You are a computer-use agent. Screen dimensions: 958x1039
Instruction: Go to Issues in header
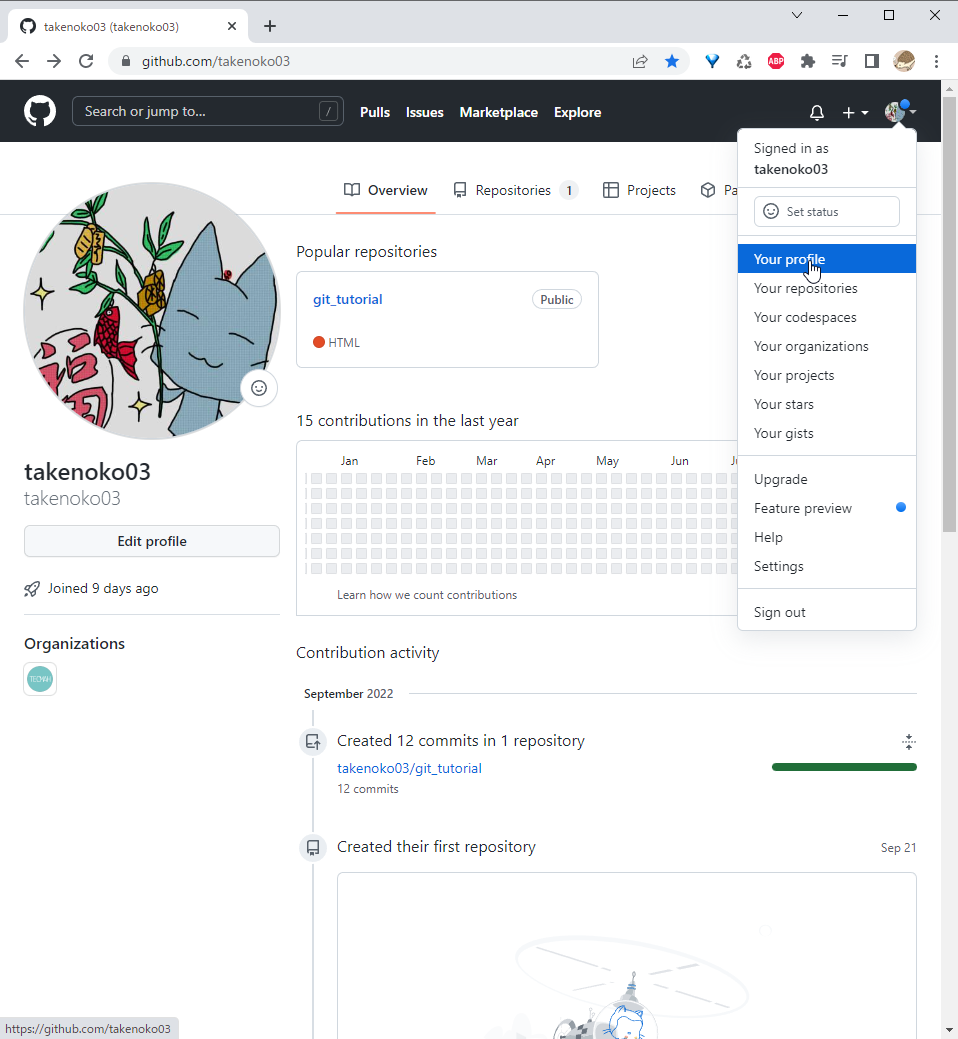click(425, 113)
